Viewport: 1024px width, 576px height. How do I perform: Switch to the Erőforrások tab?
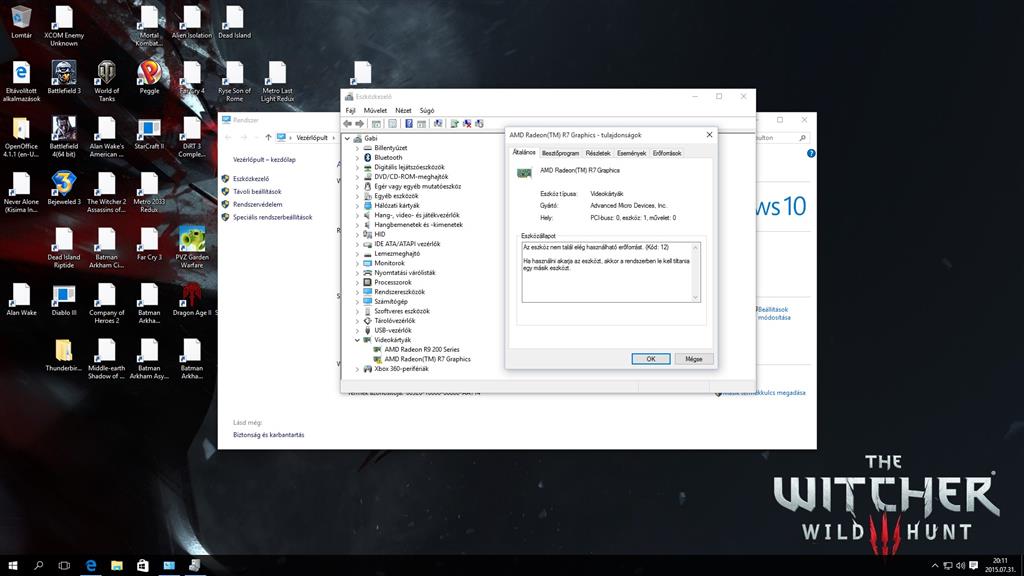pyautogui.click(x=667, y=153)
